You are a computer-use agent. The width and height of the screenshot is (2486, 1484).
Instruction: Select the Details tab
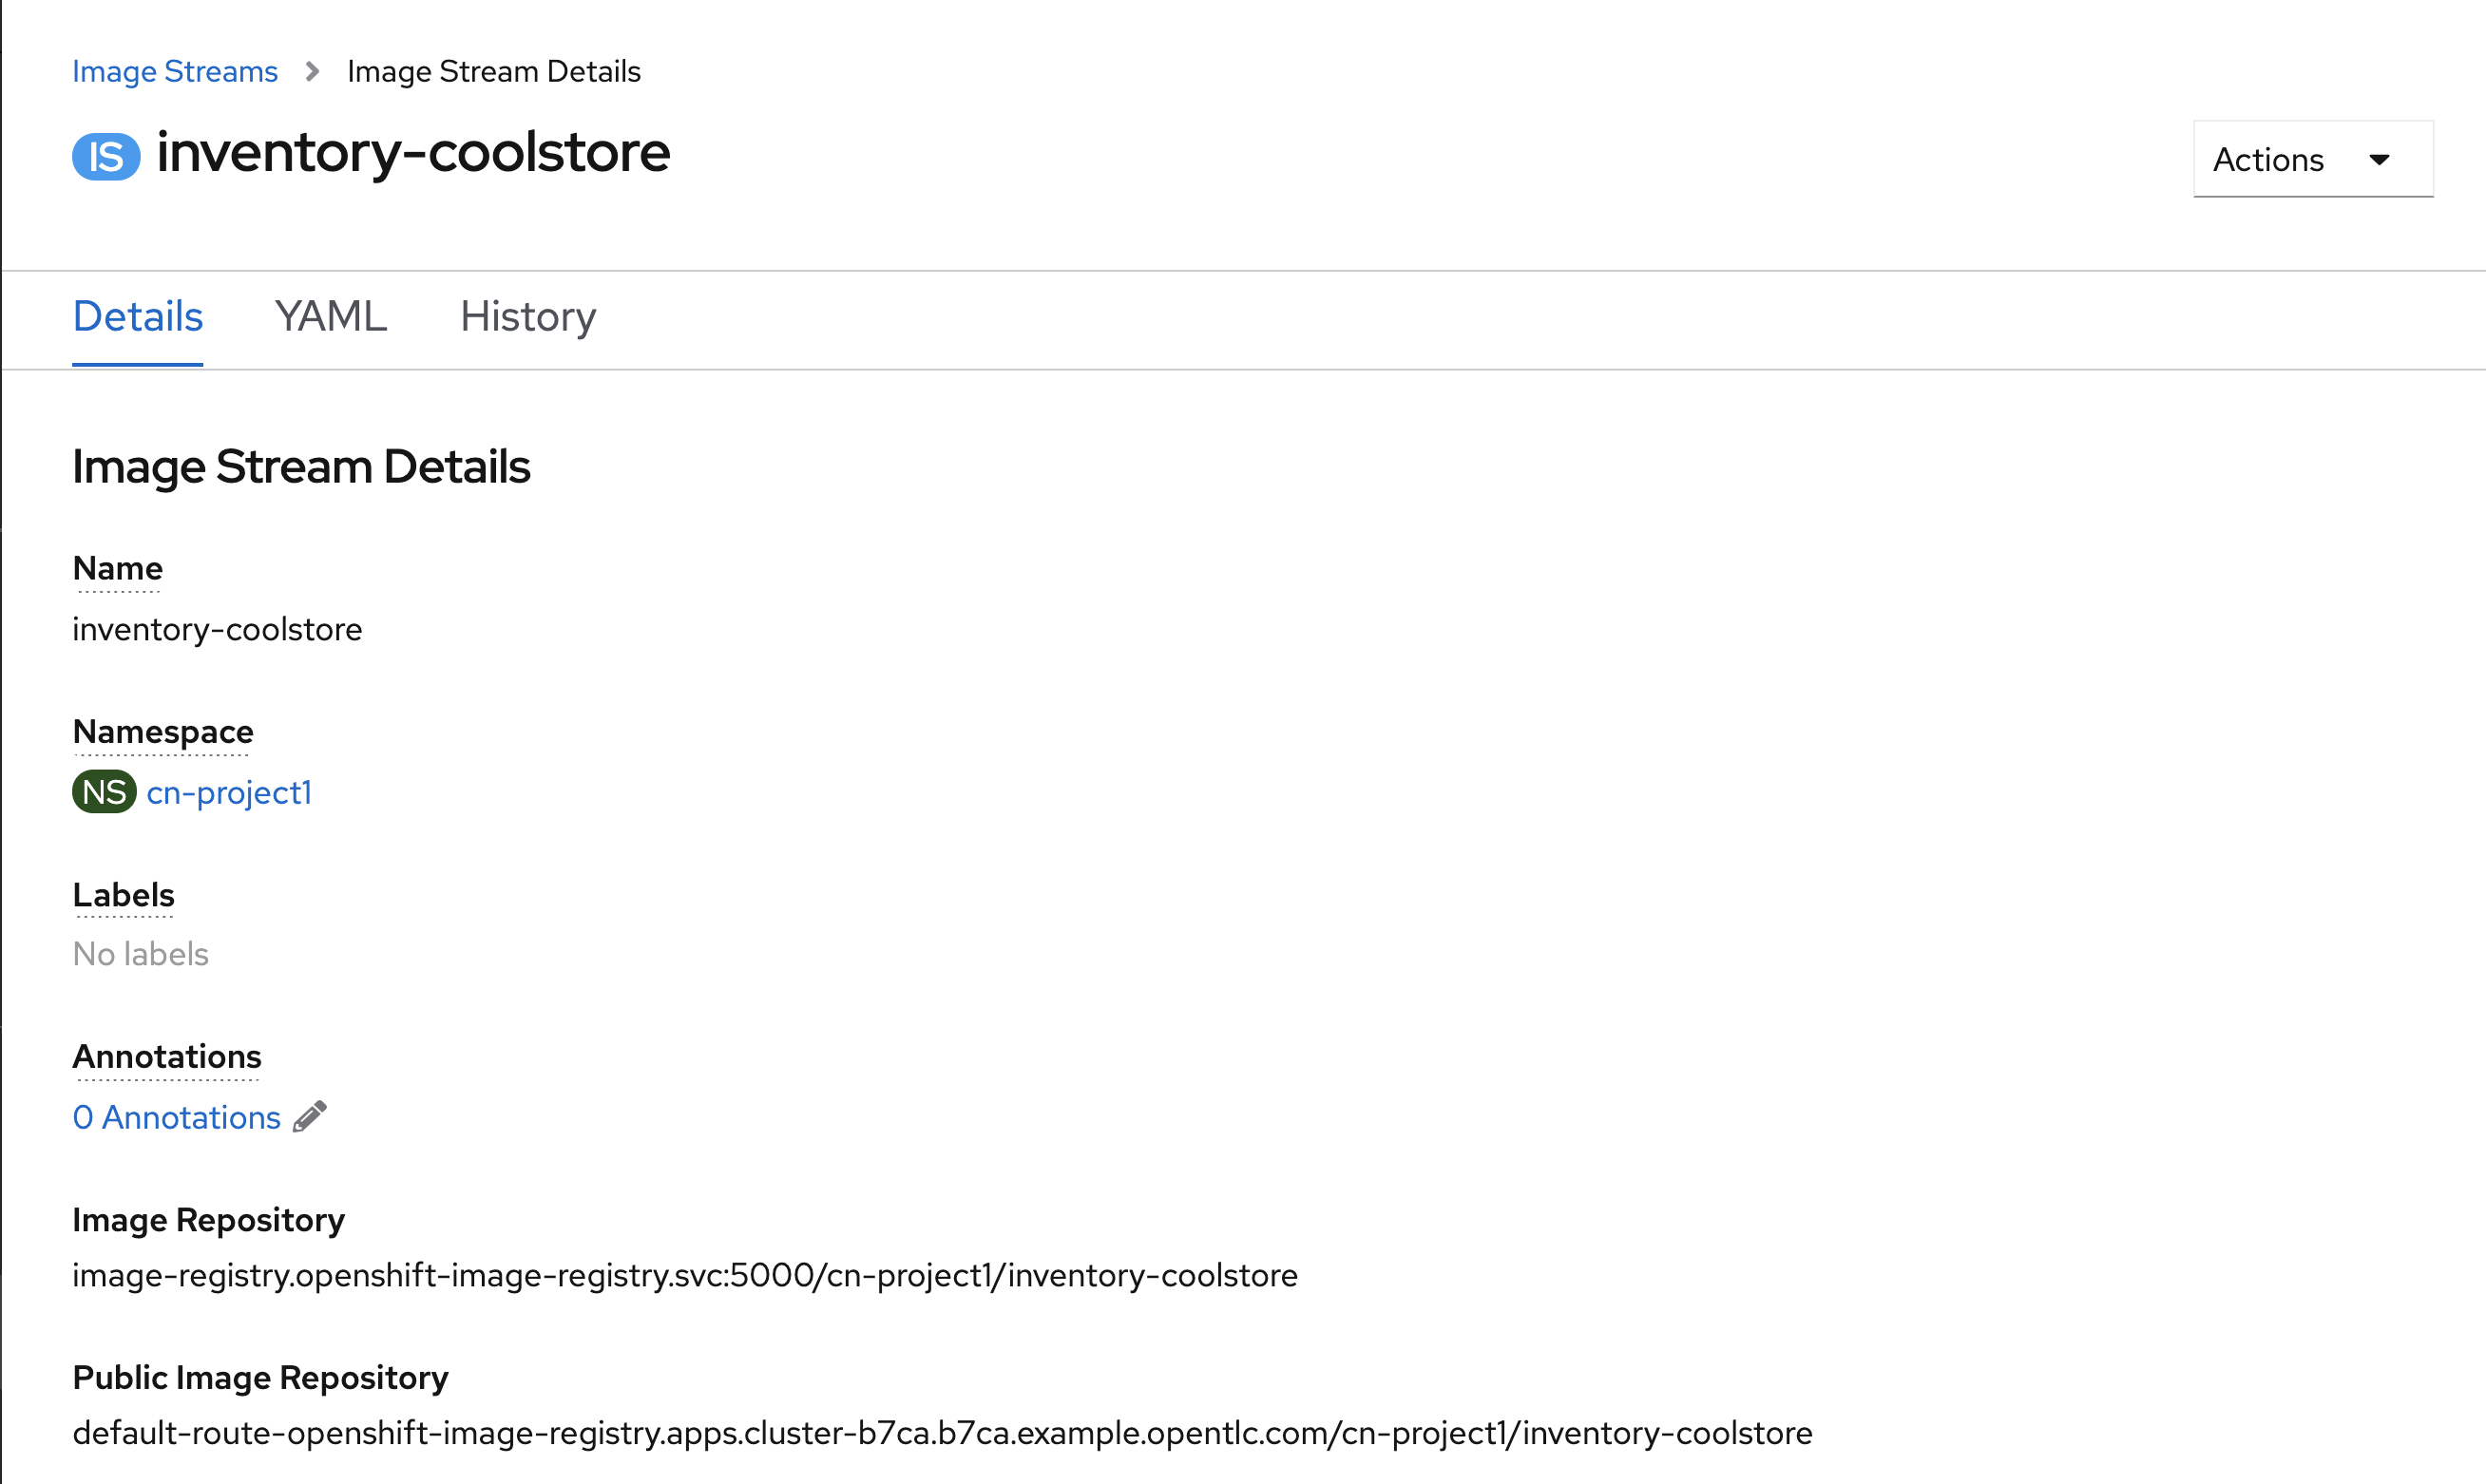click(x=136, y=316)
